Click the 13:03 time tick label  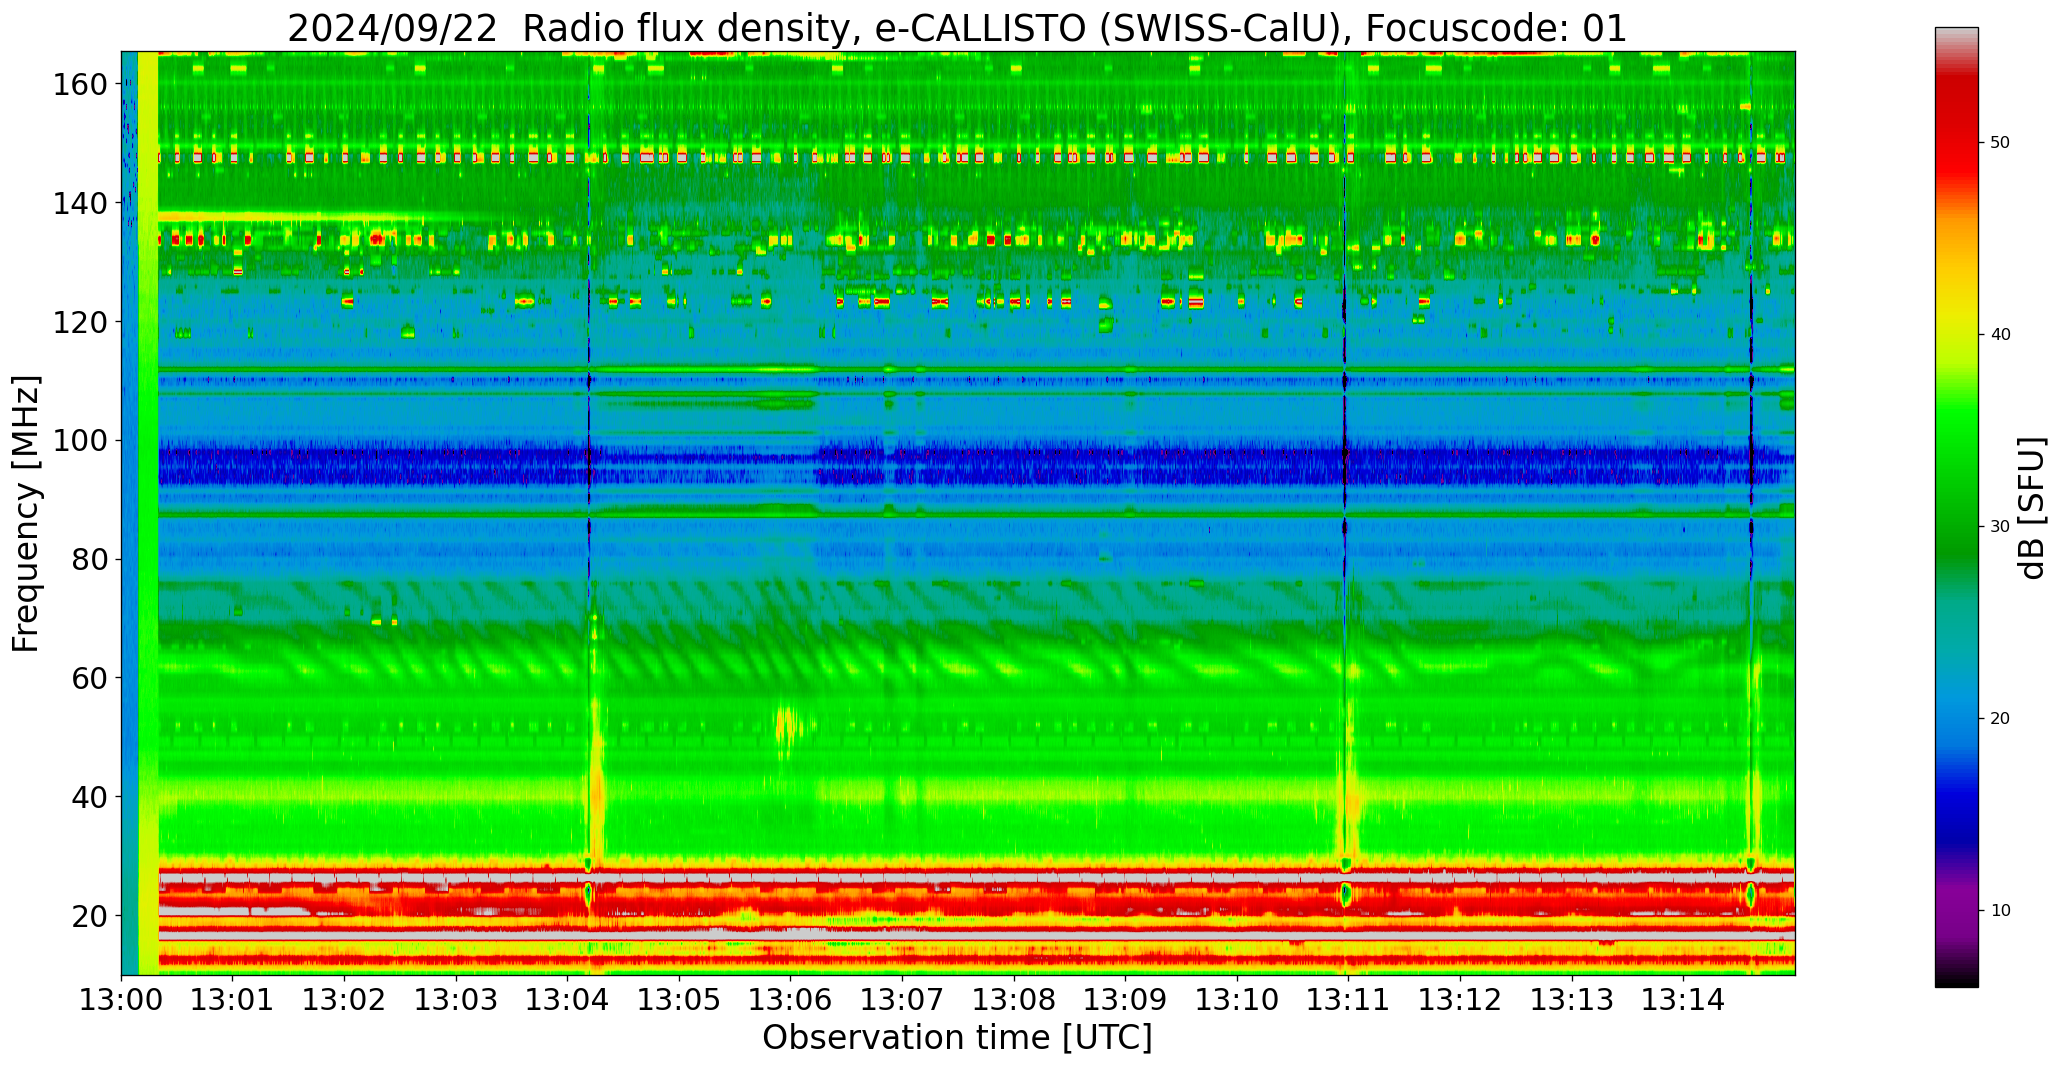[457, 999]
